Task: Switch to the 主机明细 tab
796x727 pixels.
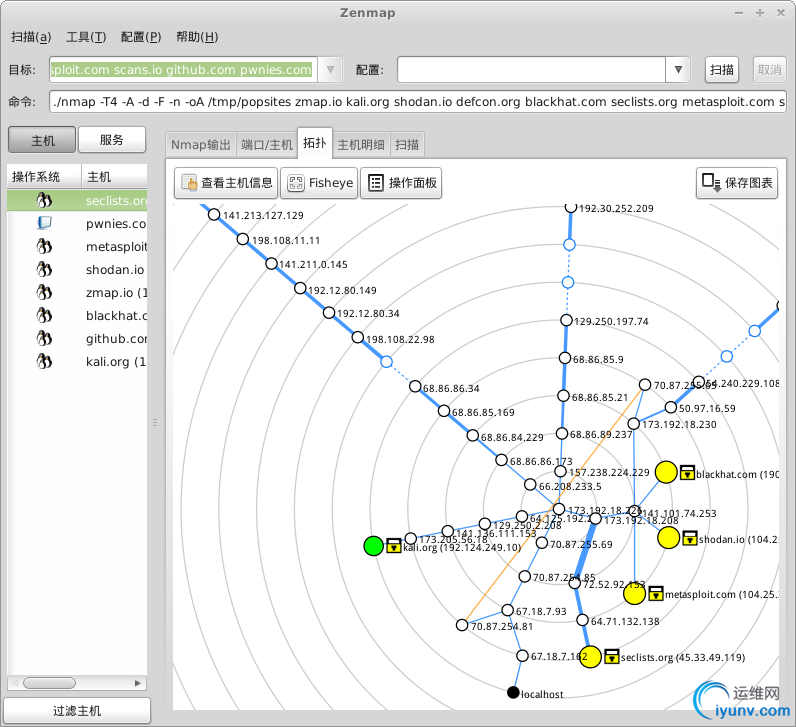Action: point(360,145)
